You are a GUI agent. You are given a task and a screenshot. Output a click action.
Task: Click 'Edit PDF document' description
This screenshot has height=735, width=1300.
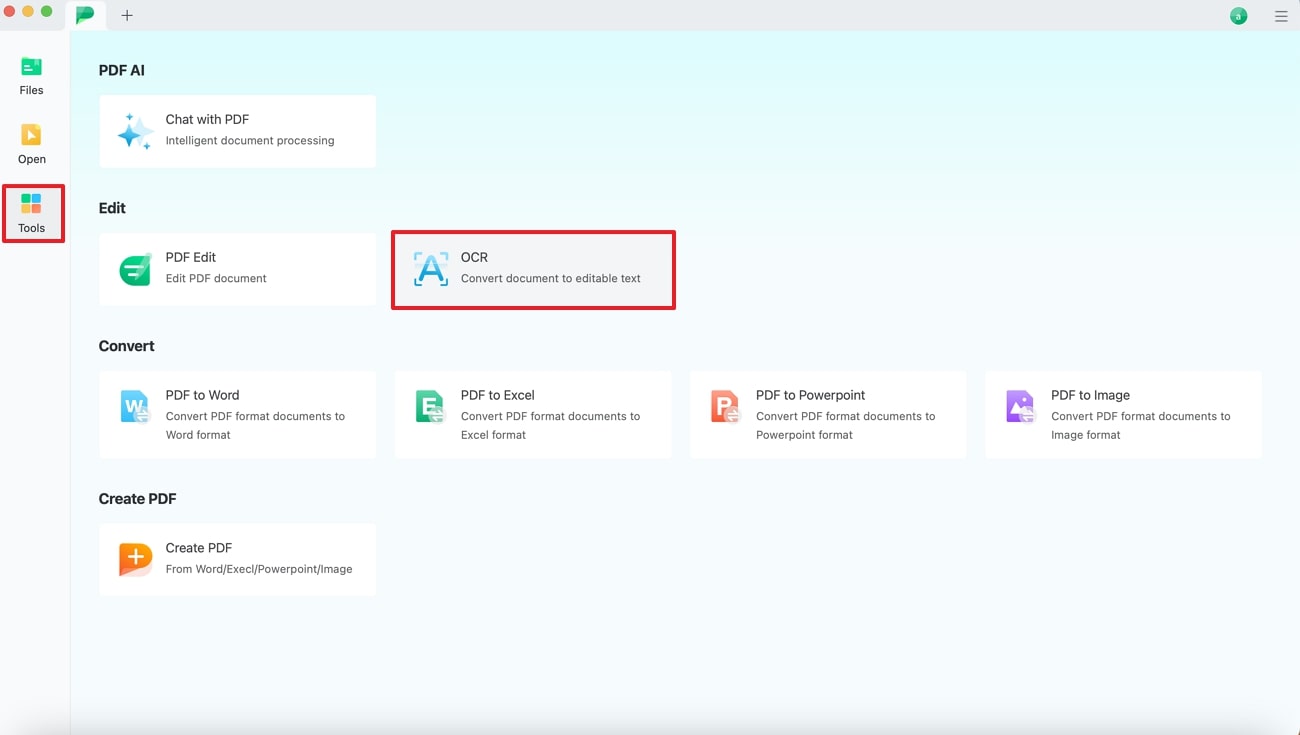pyautogui.click(x=216, y=279)
